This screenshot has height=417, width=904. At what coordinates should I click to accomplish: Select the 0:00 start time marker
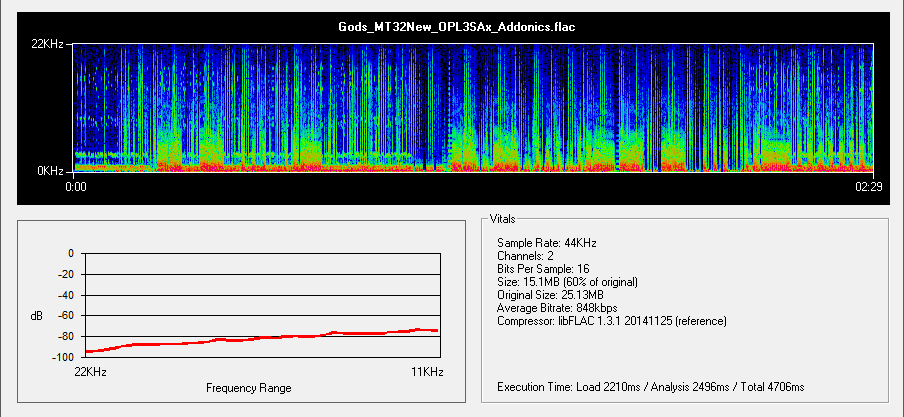pyautogui.click(x=76, y=185)
